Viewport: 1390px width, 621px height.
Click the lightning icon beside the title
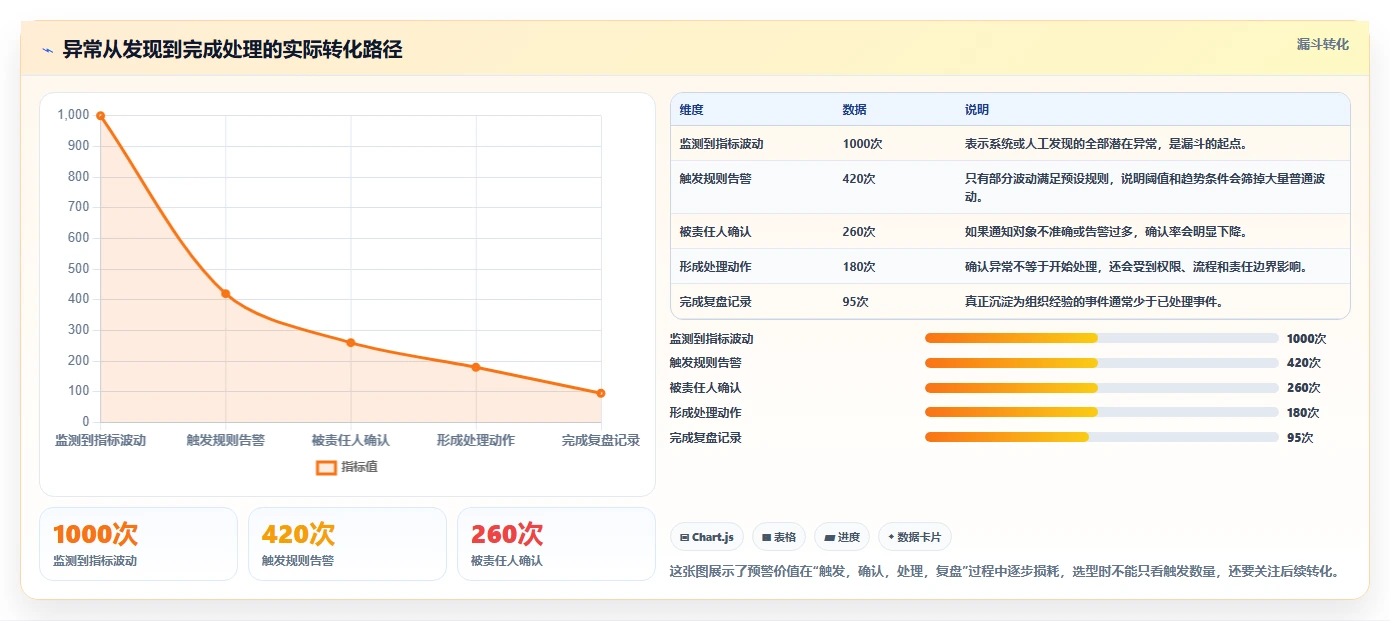click(48, 50)
